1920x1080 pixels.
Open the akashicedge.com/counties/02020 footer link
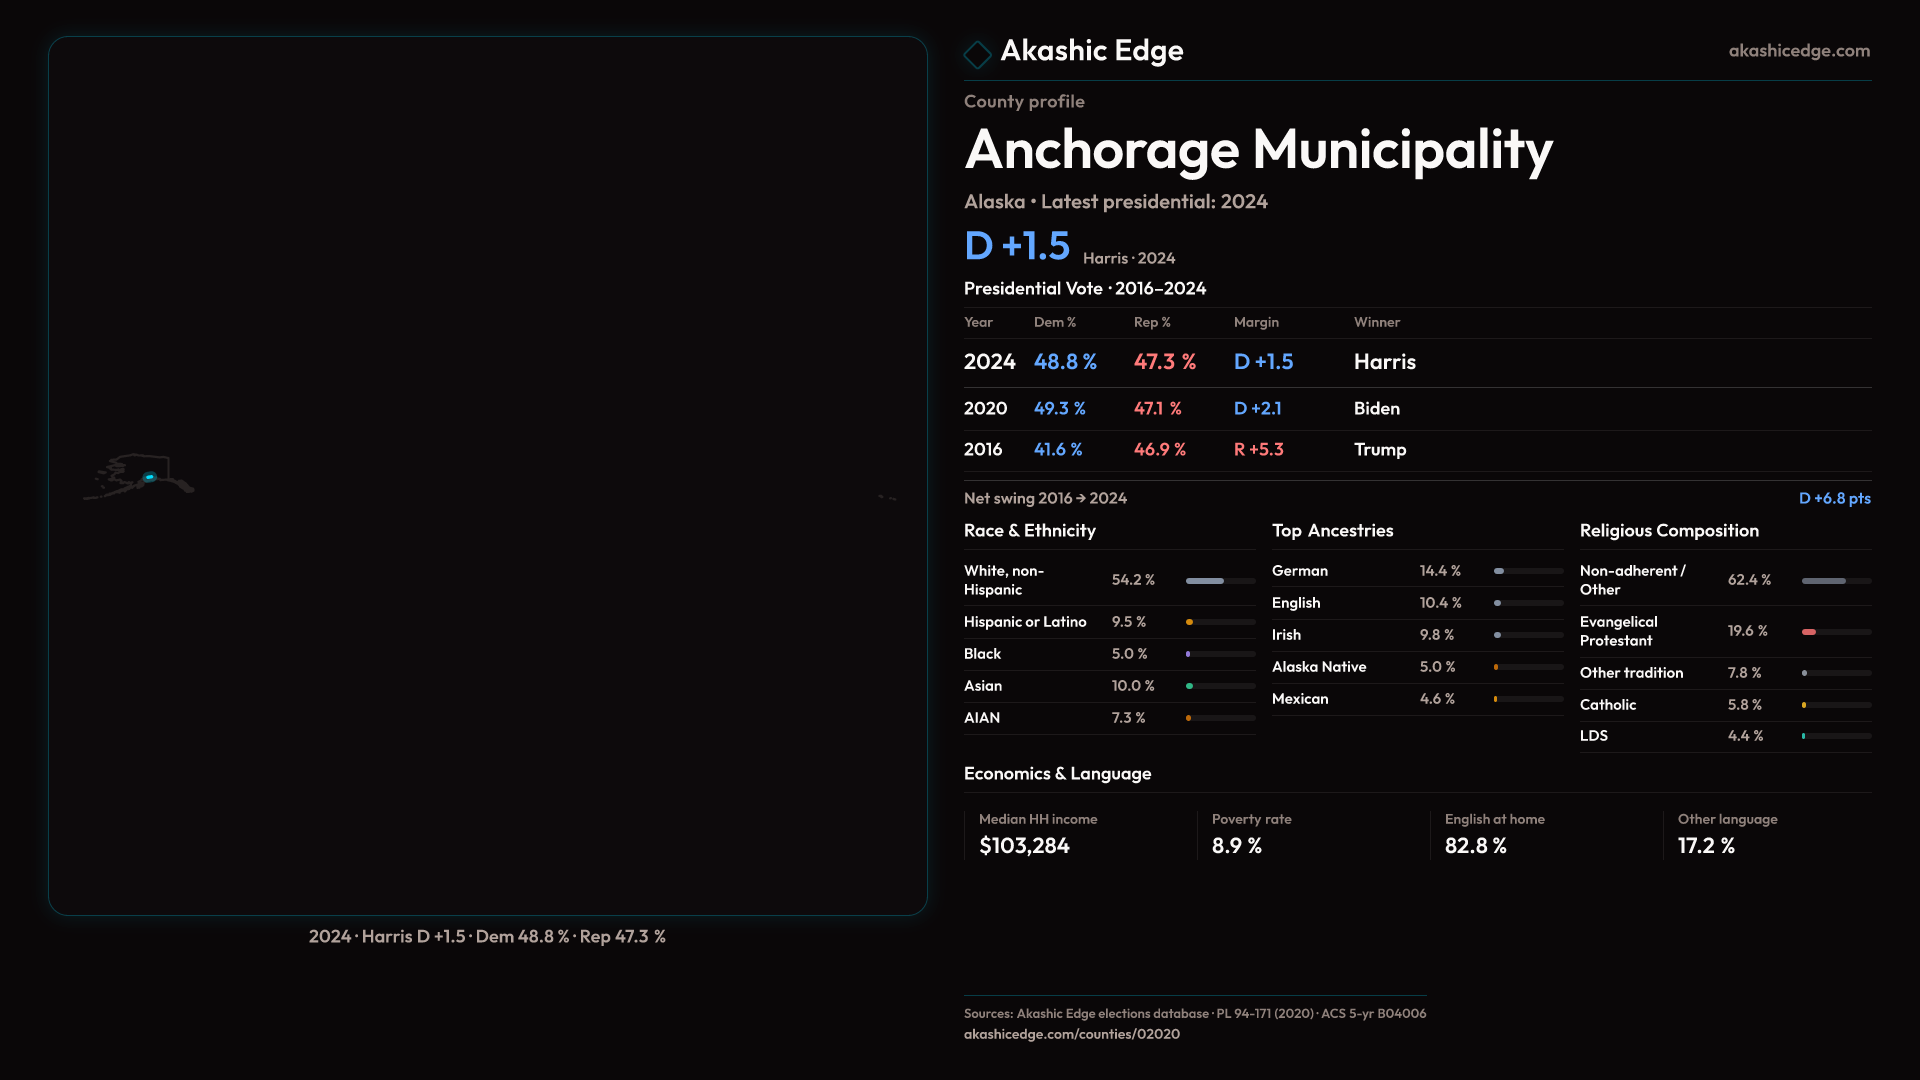pyautogui.click(x=1071, y=1034)
